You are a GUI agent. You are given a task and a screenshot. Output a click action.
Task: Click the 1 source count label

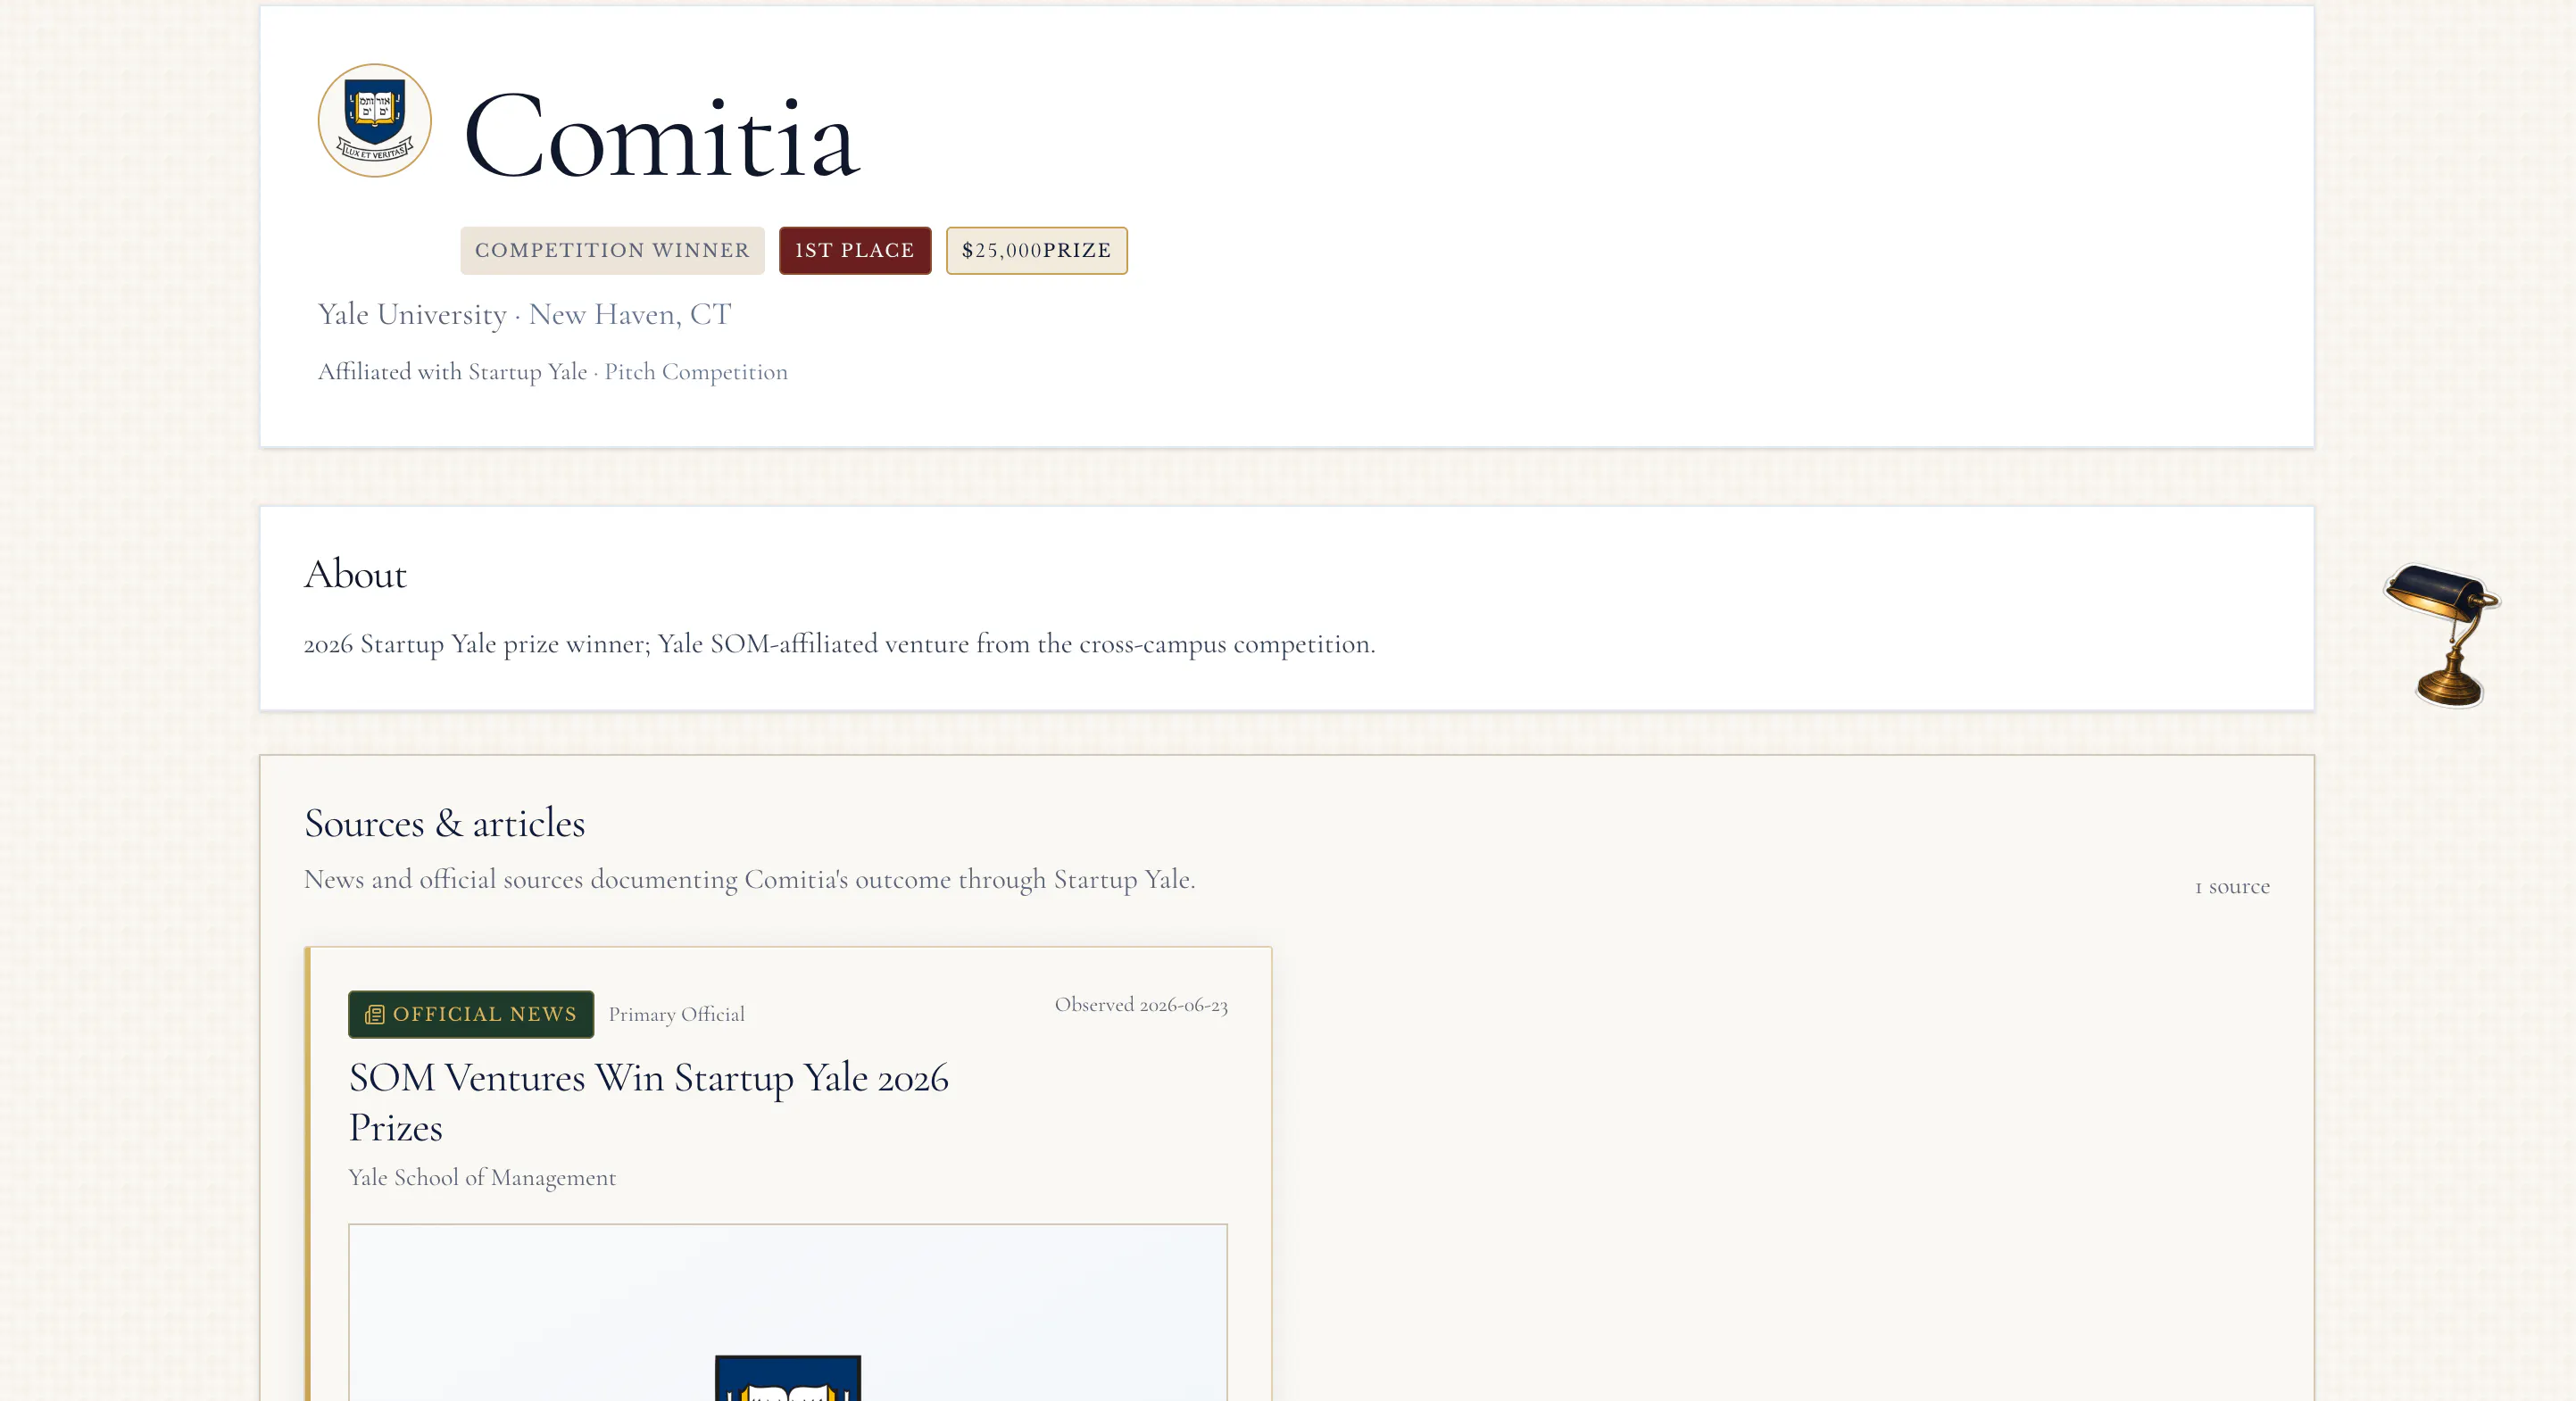coord(2232,887)
